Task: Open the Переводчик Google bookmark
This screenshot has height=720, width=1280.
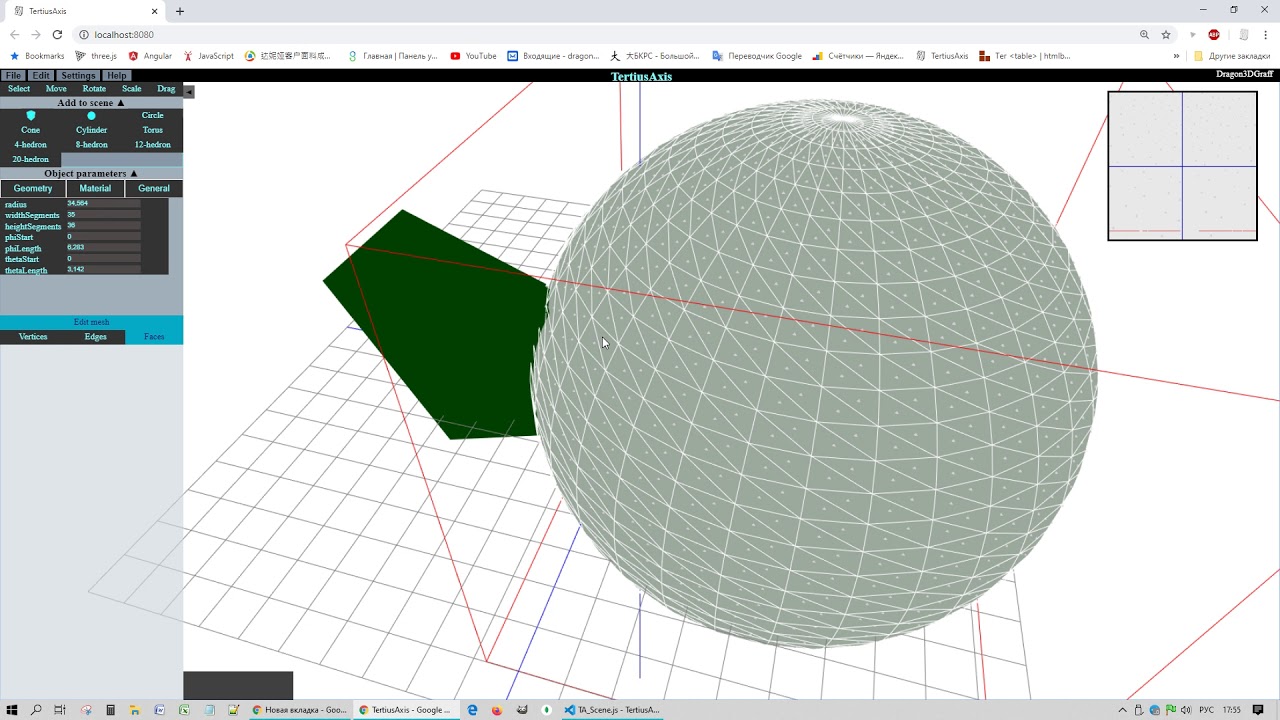Action: point(757,56)
